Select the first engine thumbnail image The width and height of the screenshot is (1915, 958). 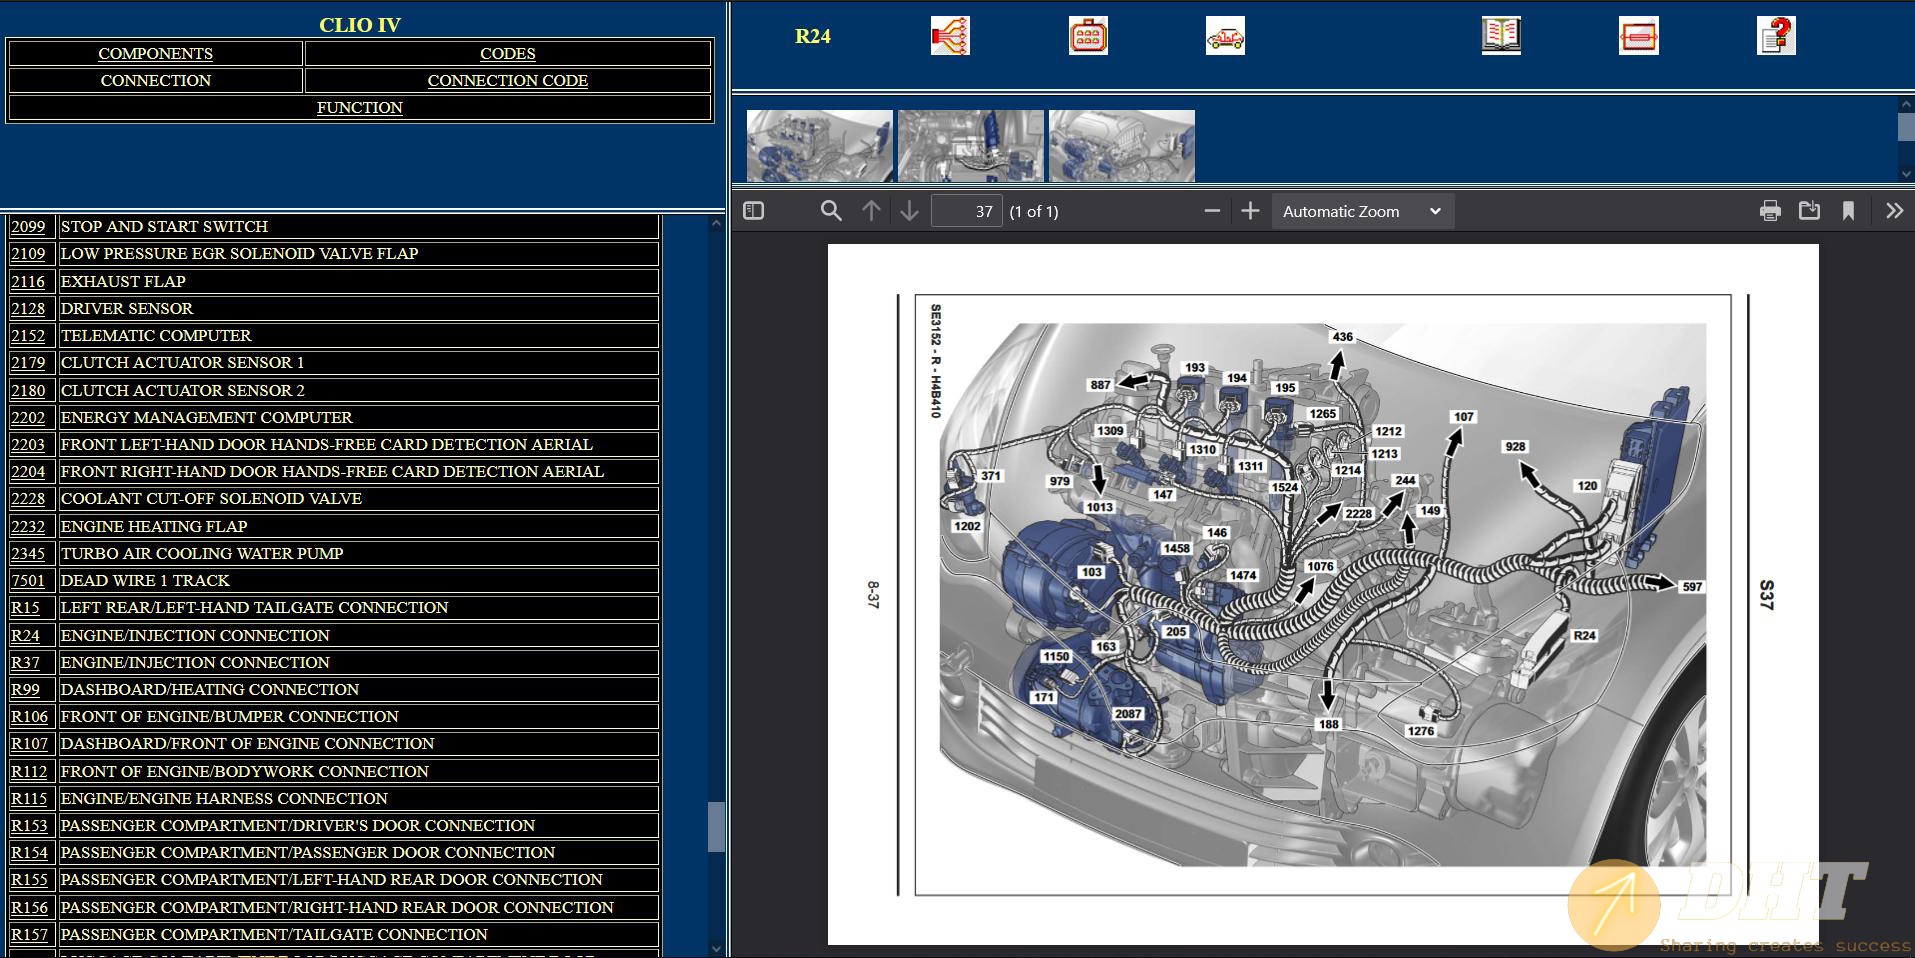[819, 146]
